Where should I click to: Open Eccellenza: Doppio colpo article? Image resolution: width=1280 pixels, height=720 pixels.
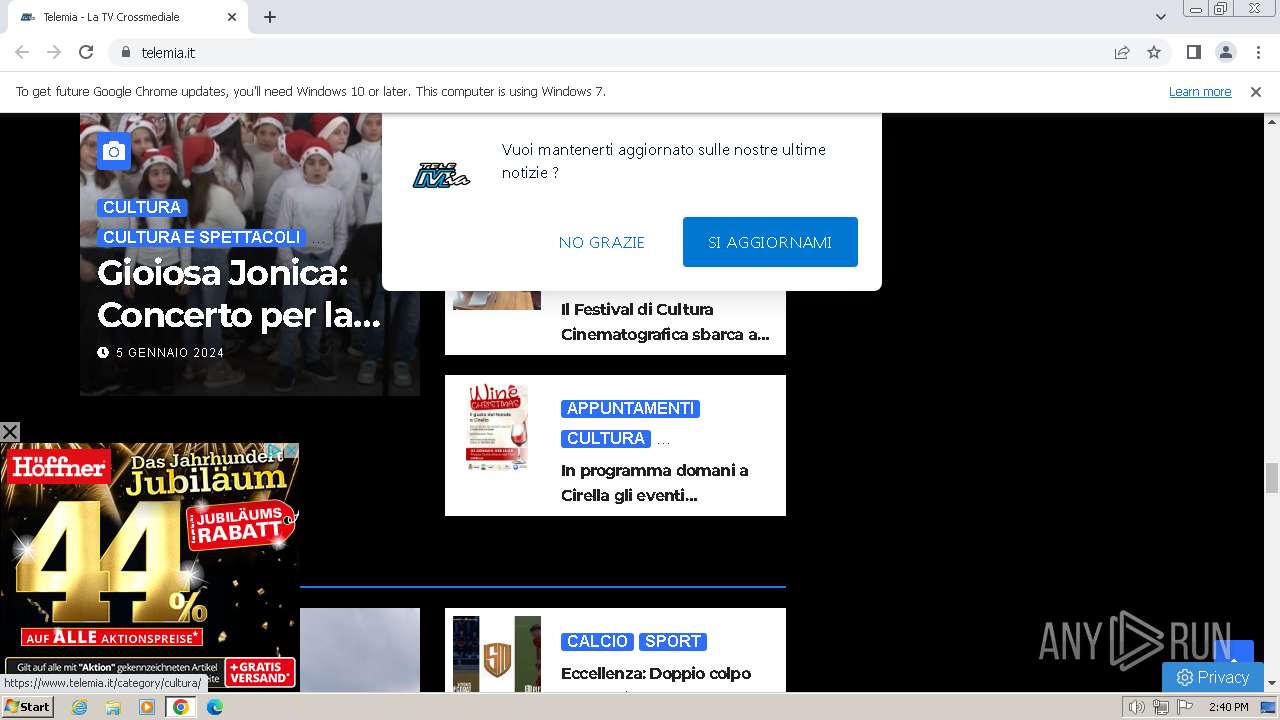tap(656, 674)
